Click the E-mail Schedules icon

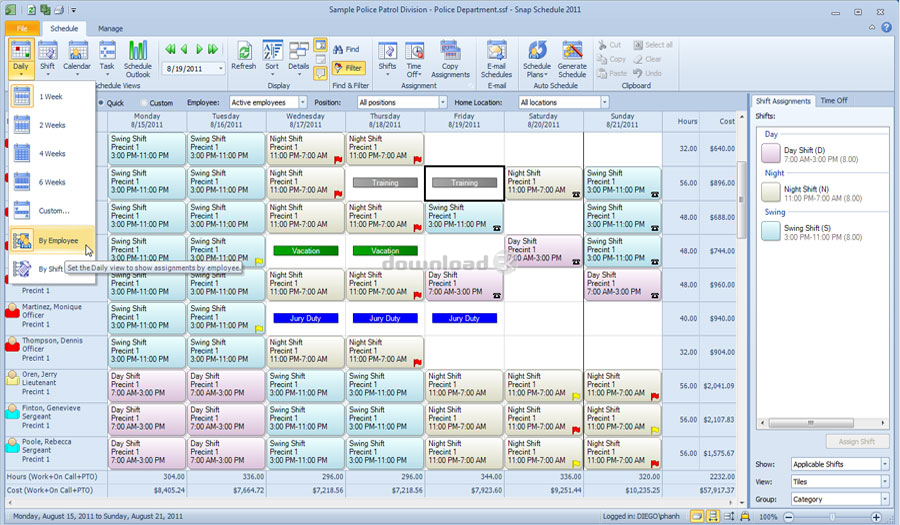(x=496, y=59)
